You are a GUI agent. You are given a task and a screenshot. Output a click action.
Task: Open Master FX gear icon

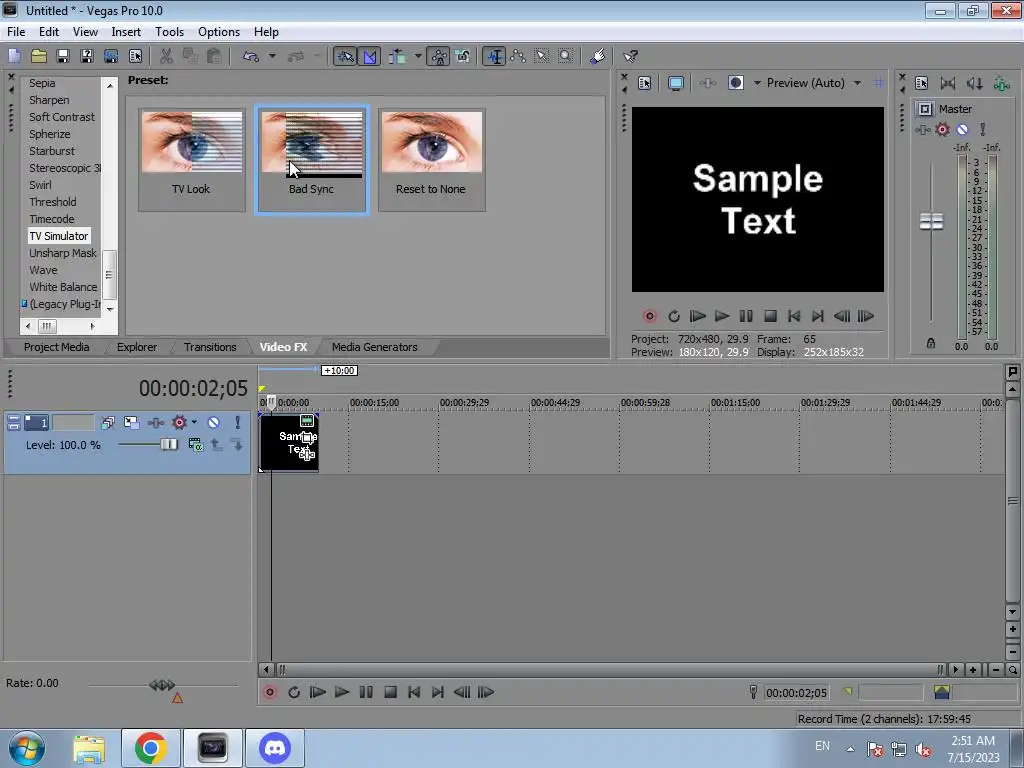click(942, 129)
